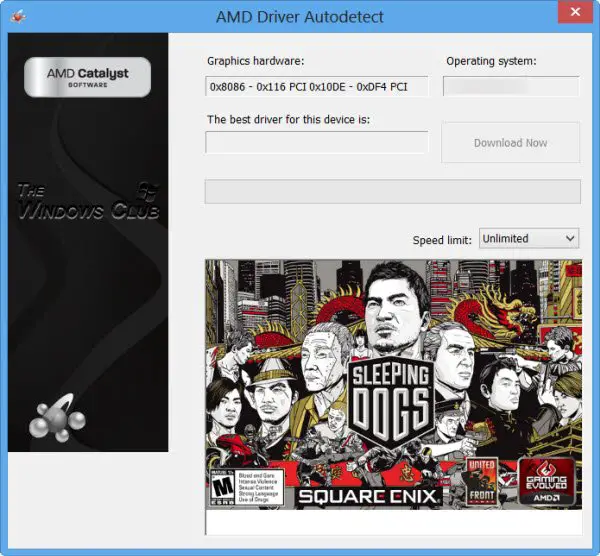This screenshot has height=556, width=600.
Task: Click the download progress bar
Action: click(393, 191)
